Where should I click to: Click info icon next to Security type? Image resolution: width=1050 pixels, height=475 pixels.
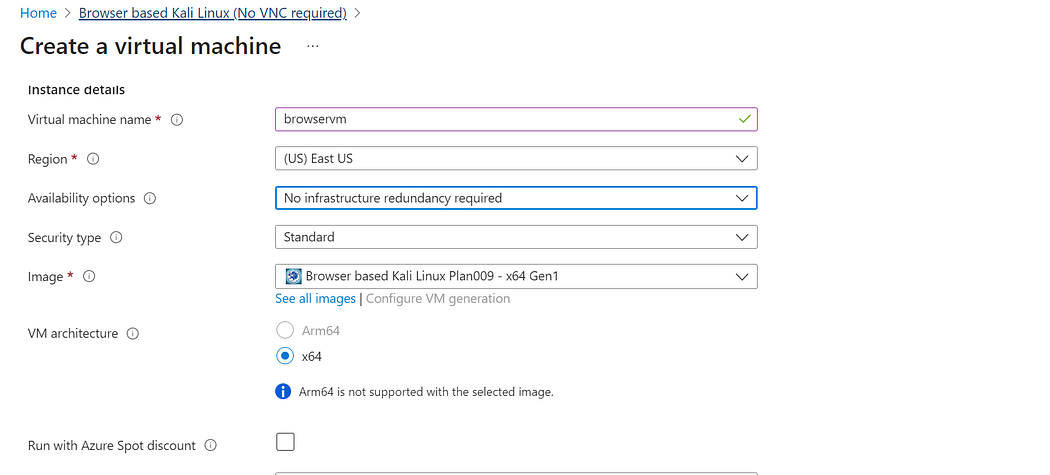pyautogui.click(x=116, y=238)
